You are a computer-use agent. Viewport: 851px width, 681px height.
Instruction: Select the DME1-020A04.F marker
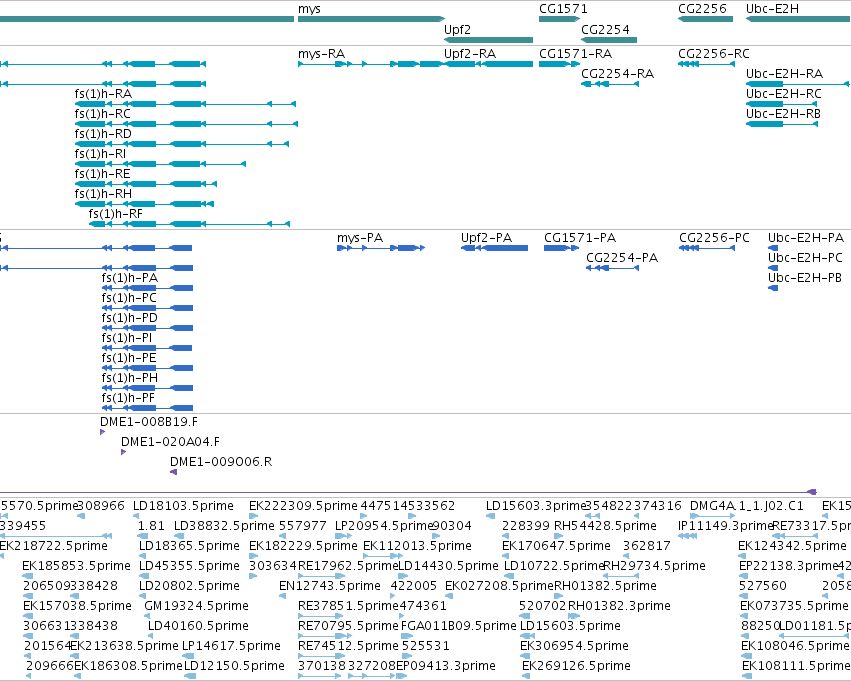coord(124,452)
